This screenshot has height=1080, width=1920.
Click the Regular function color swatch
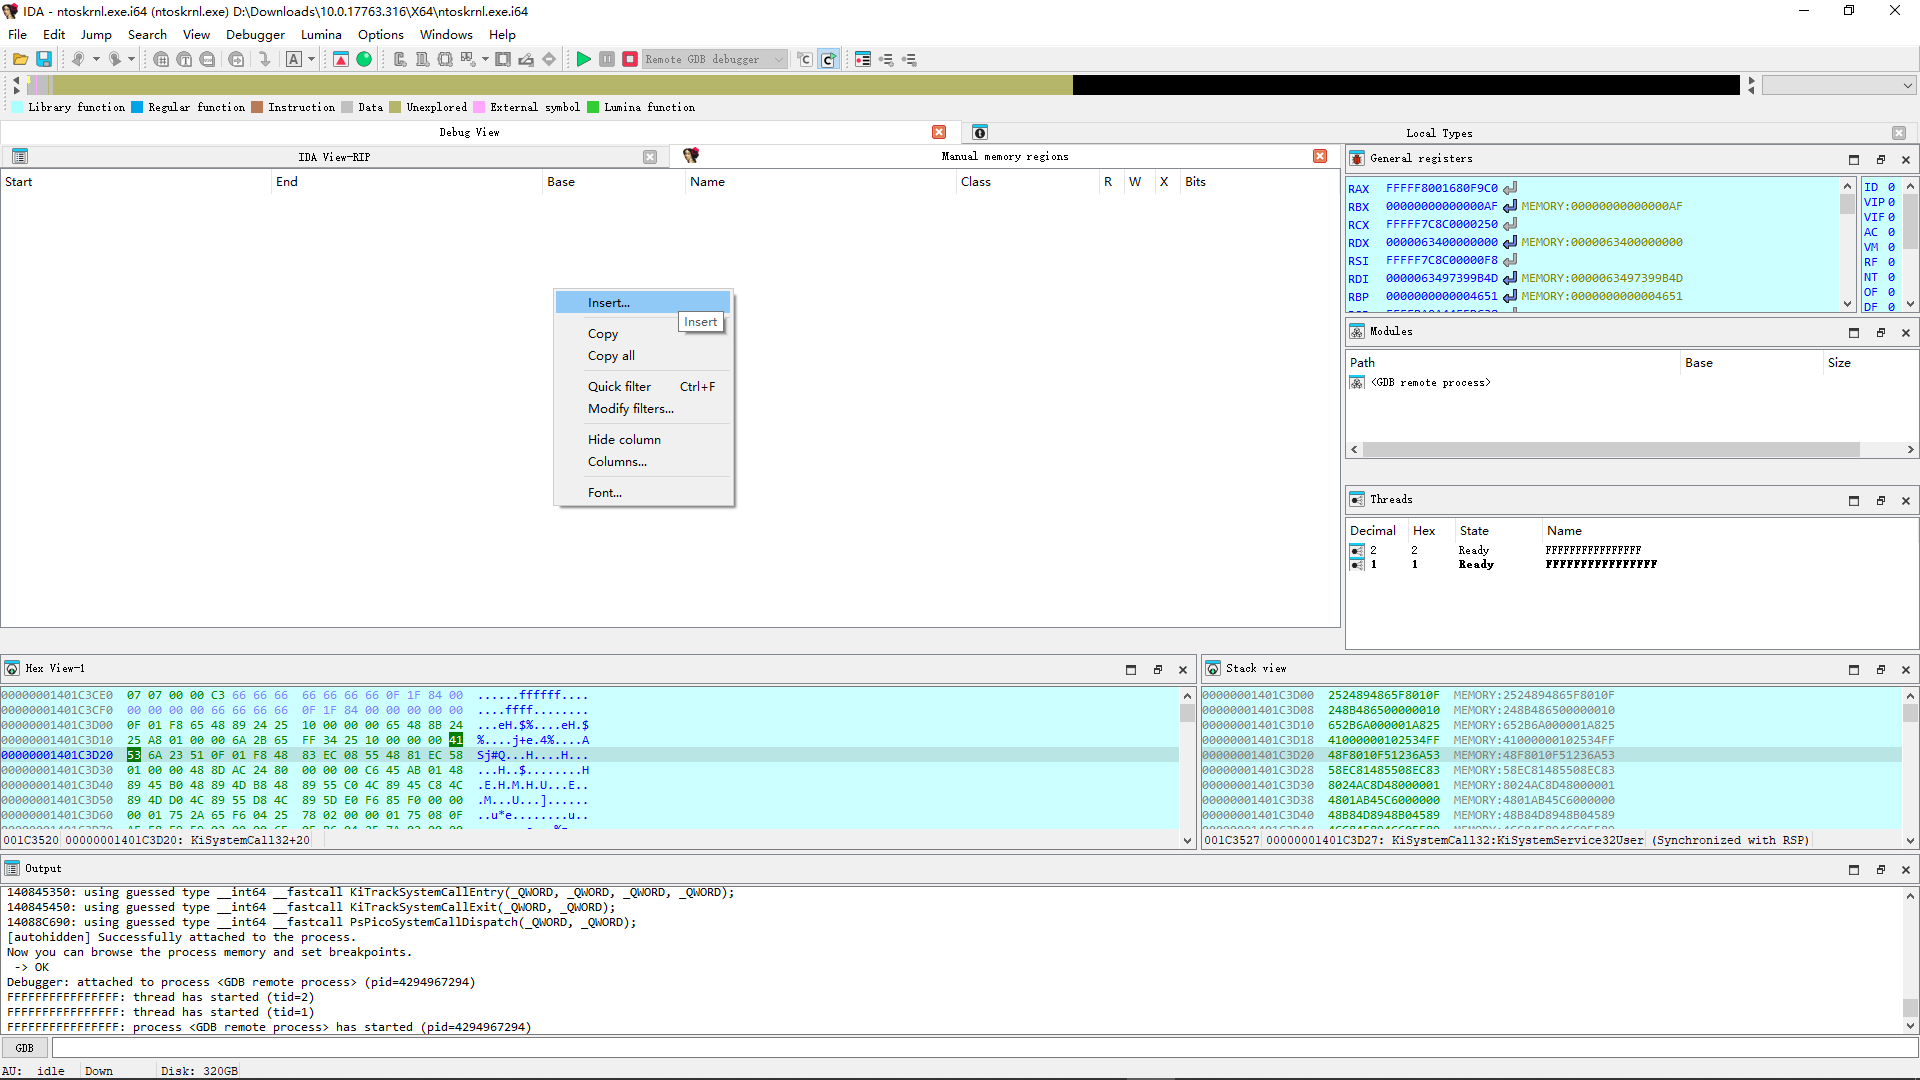(138, 107)
